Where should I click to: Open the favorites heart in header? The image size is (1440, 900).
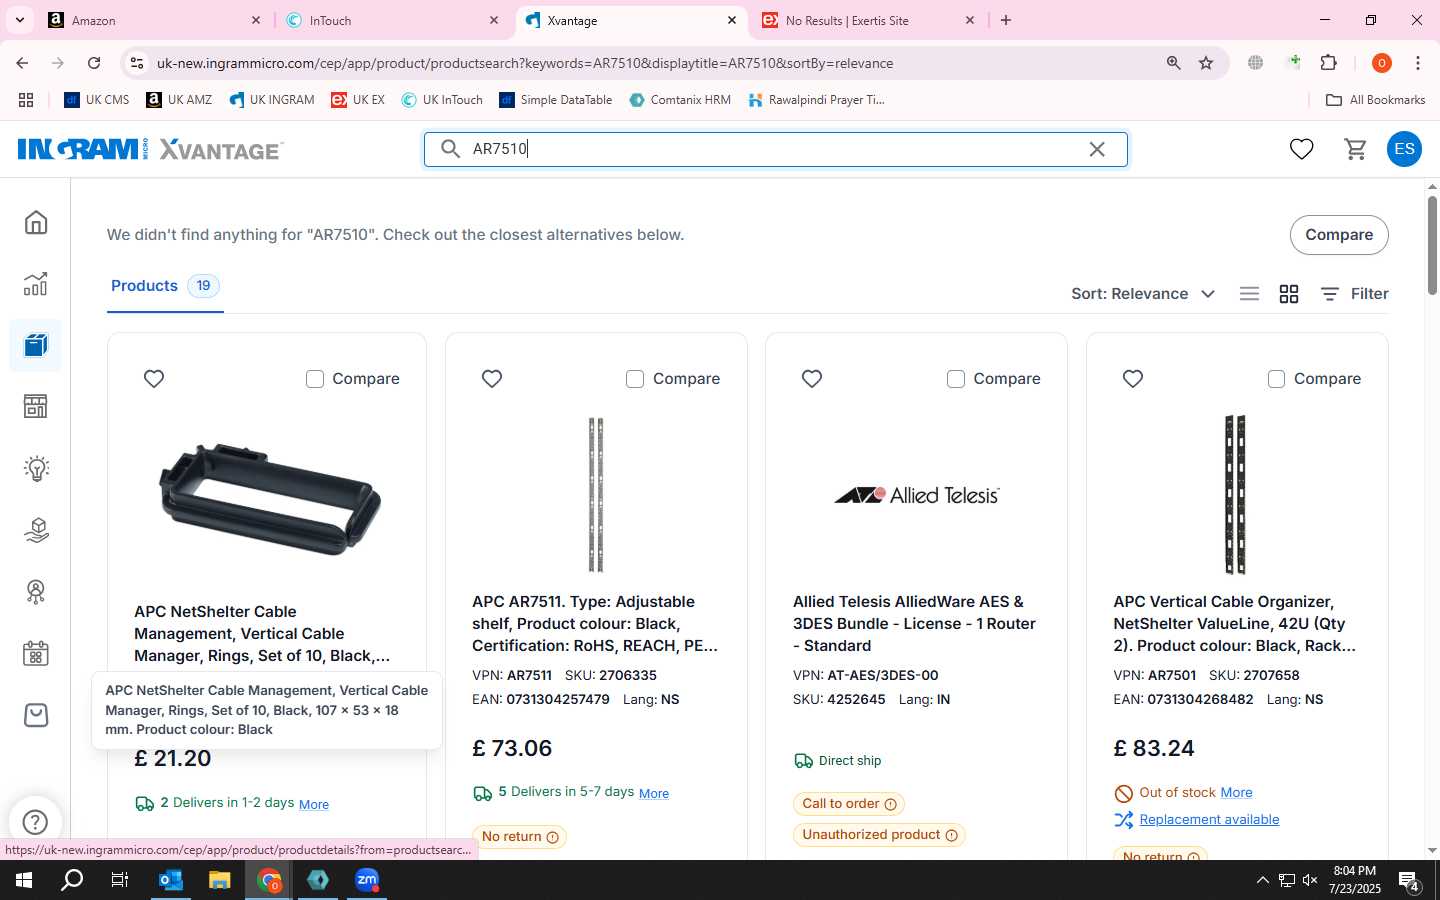click(x=1301, y=149)
